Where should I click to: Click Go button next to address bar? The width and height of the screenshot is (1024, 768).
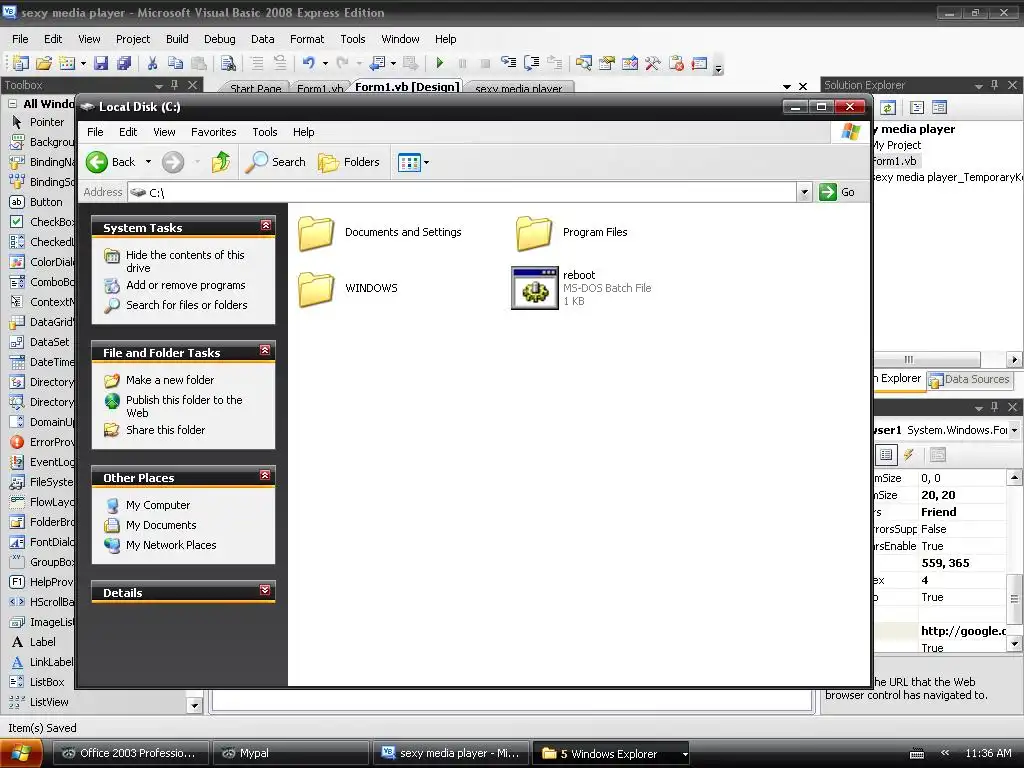tap(837, 192)
